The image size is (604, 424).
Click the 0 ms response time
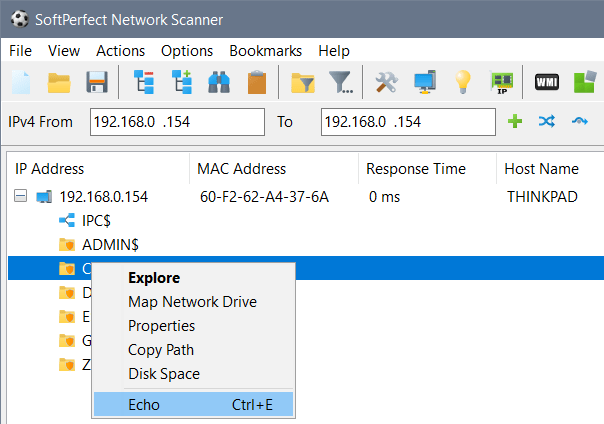tap(384, 197)
